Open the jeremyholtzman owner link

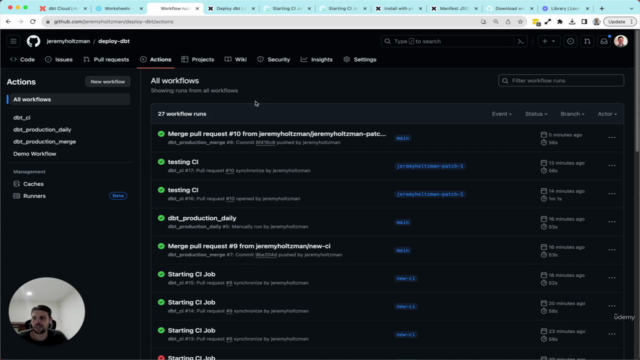pos(68,41)
